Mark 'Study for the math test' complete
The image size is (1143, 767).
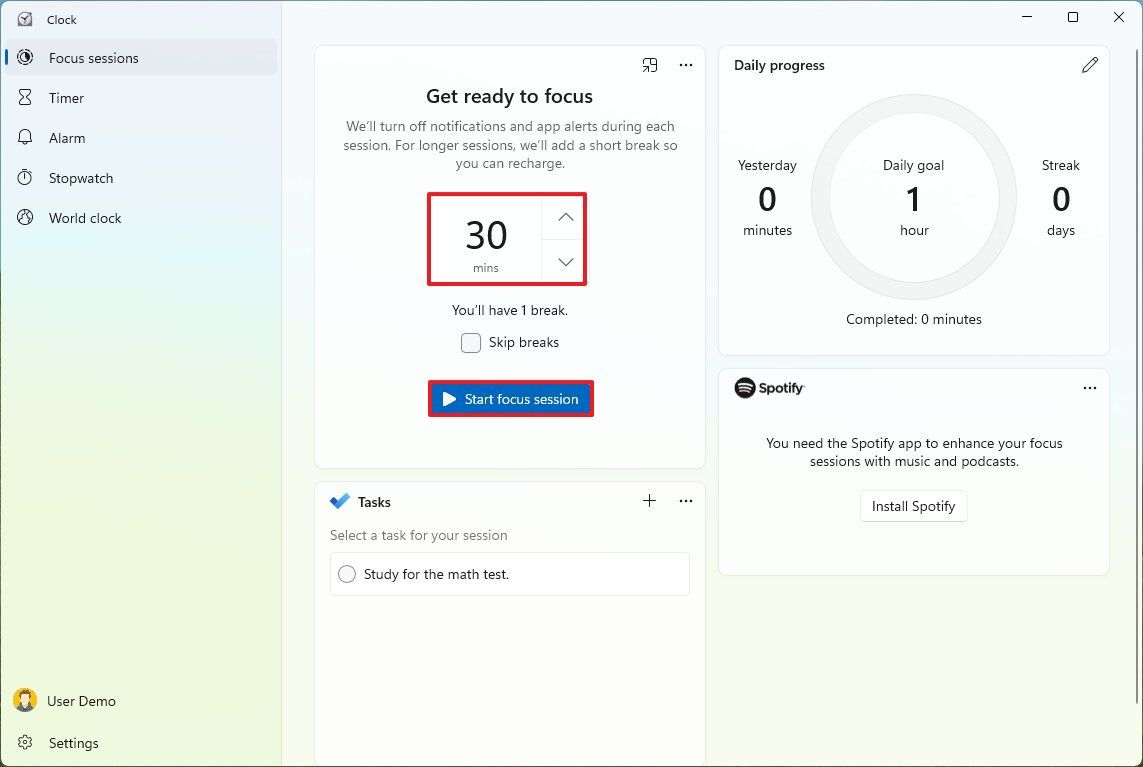[347, 574]
